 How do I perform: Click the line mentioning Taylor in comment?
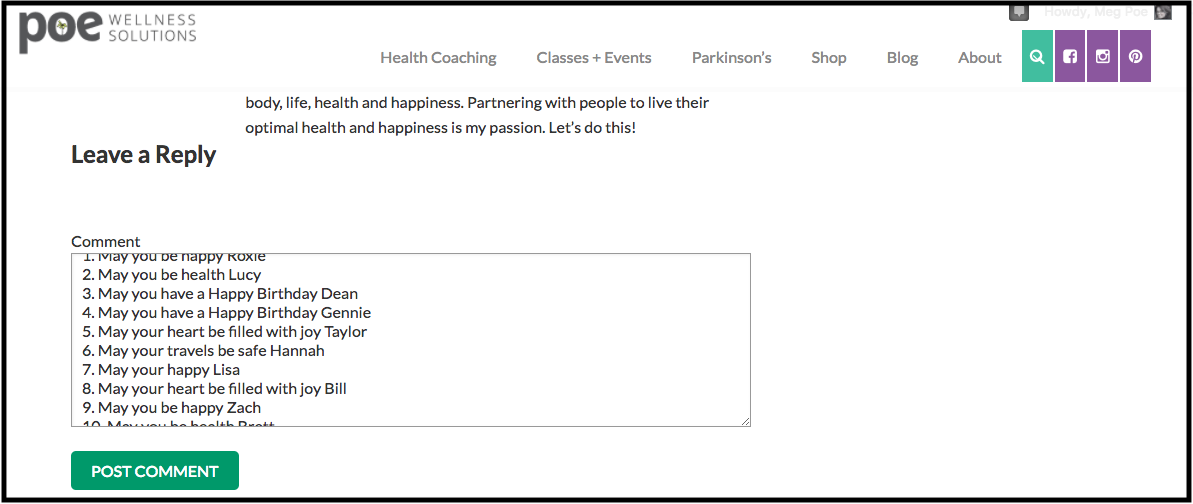[225, 332]
